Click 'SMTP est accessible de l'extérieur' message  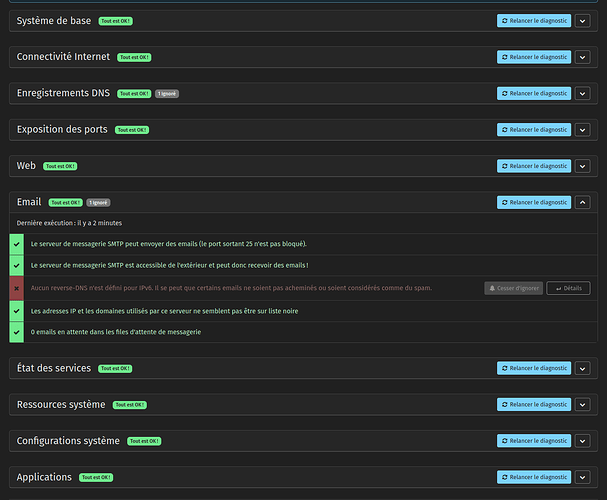point(170,265)
